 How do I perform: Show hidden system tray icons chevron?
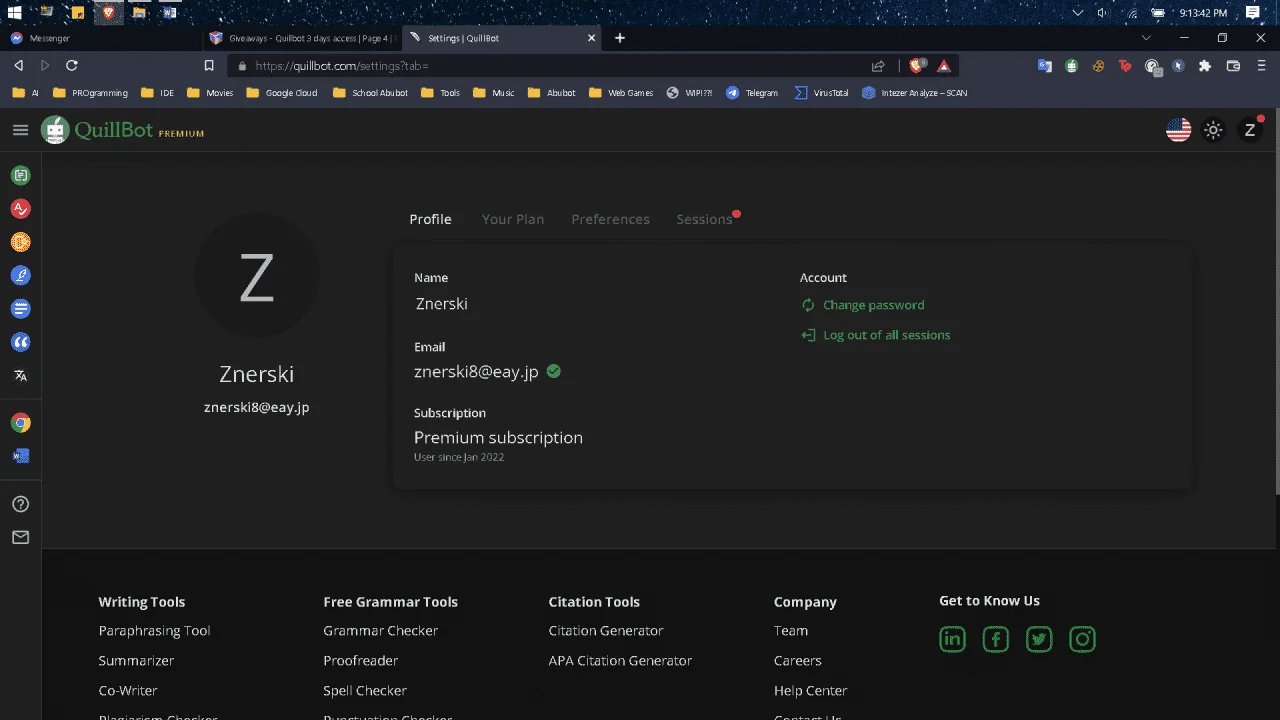click(1077, 12)
